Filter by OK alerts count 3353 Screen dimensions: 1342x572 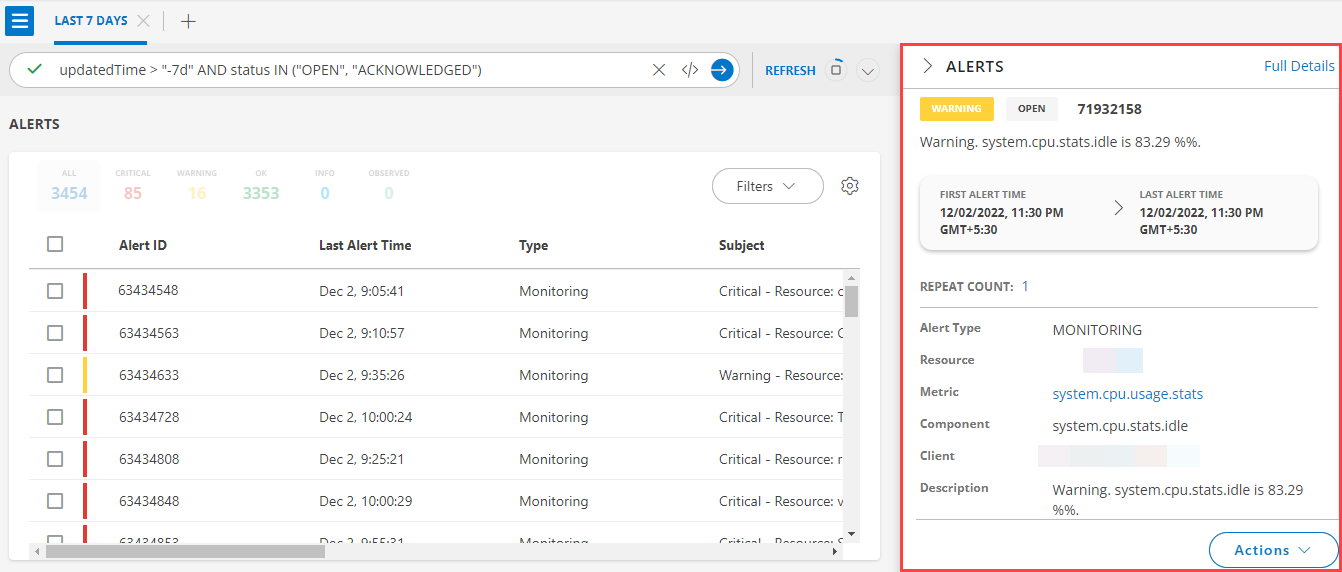click(x=261, y=186)
